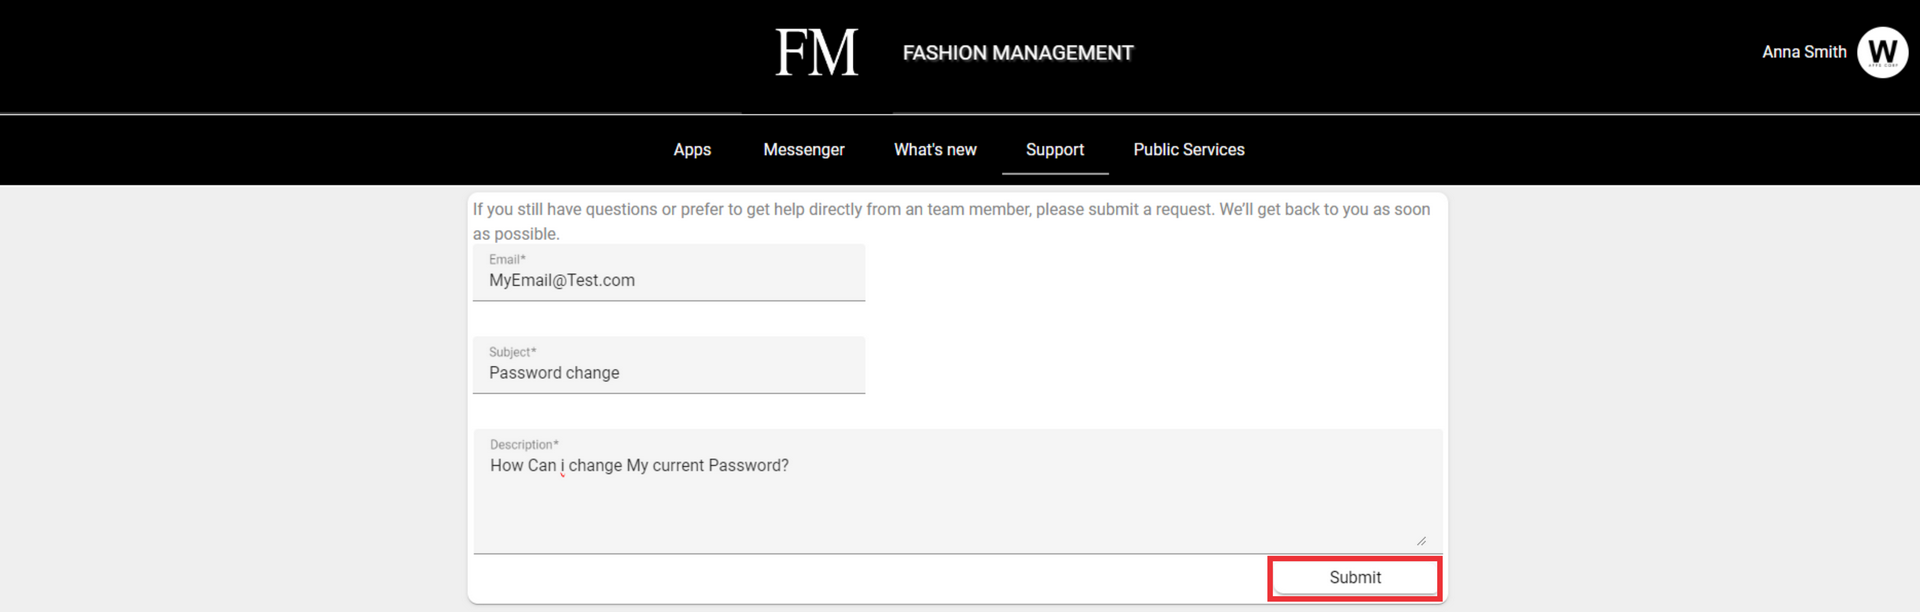The image size is (1920, 612).
Task: Click the 'Password change' subject text
Action: tap(554, 373)
